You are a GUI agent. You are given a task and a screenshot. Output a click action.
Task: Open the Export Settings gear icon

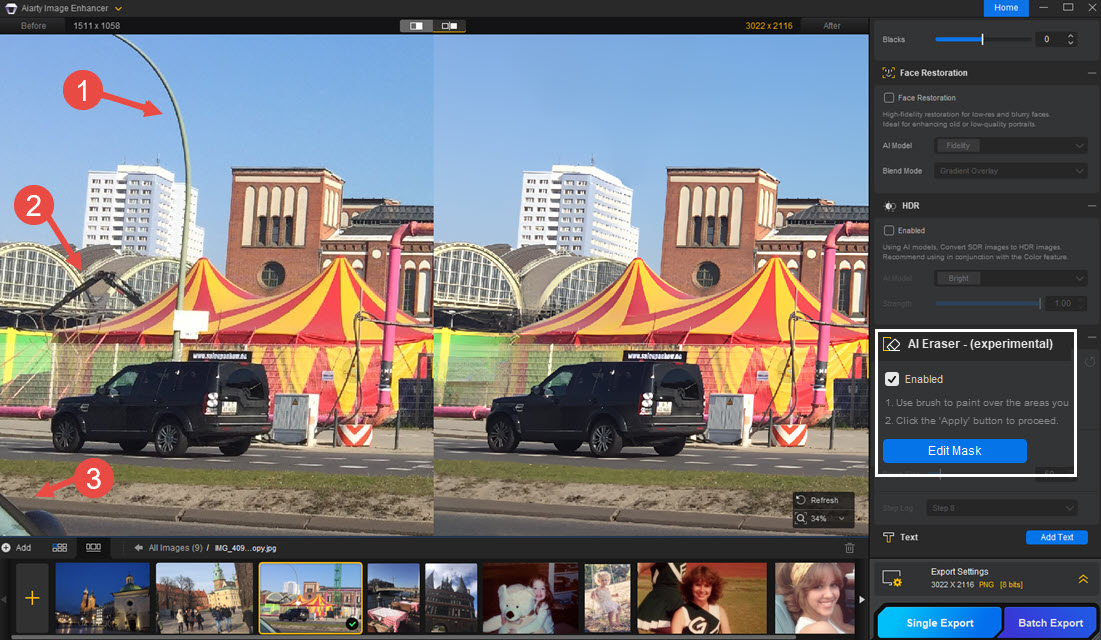tap(892, 578)
